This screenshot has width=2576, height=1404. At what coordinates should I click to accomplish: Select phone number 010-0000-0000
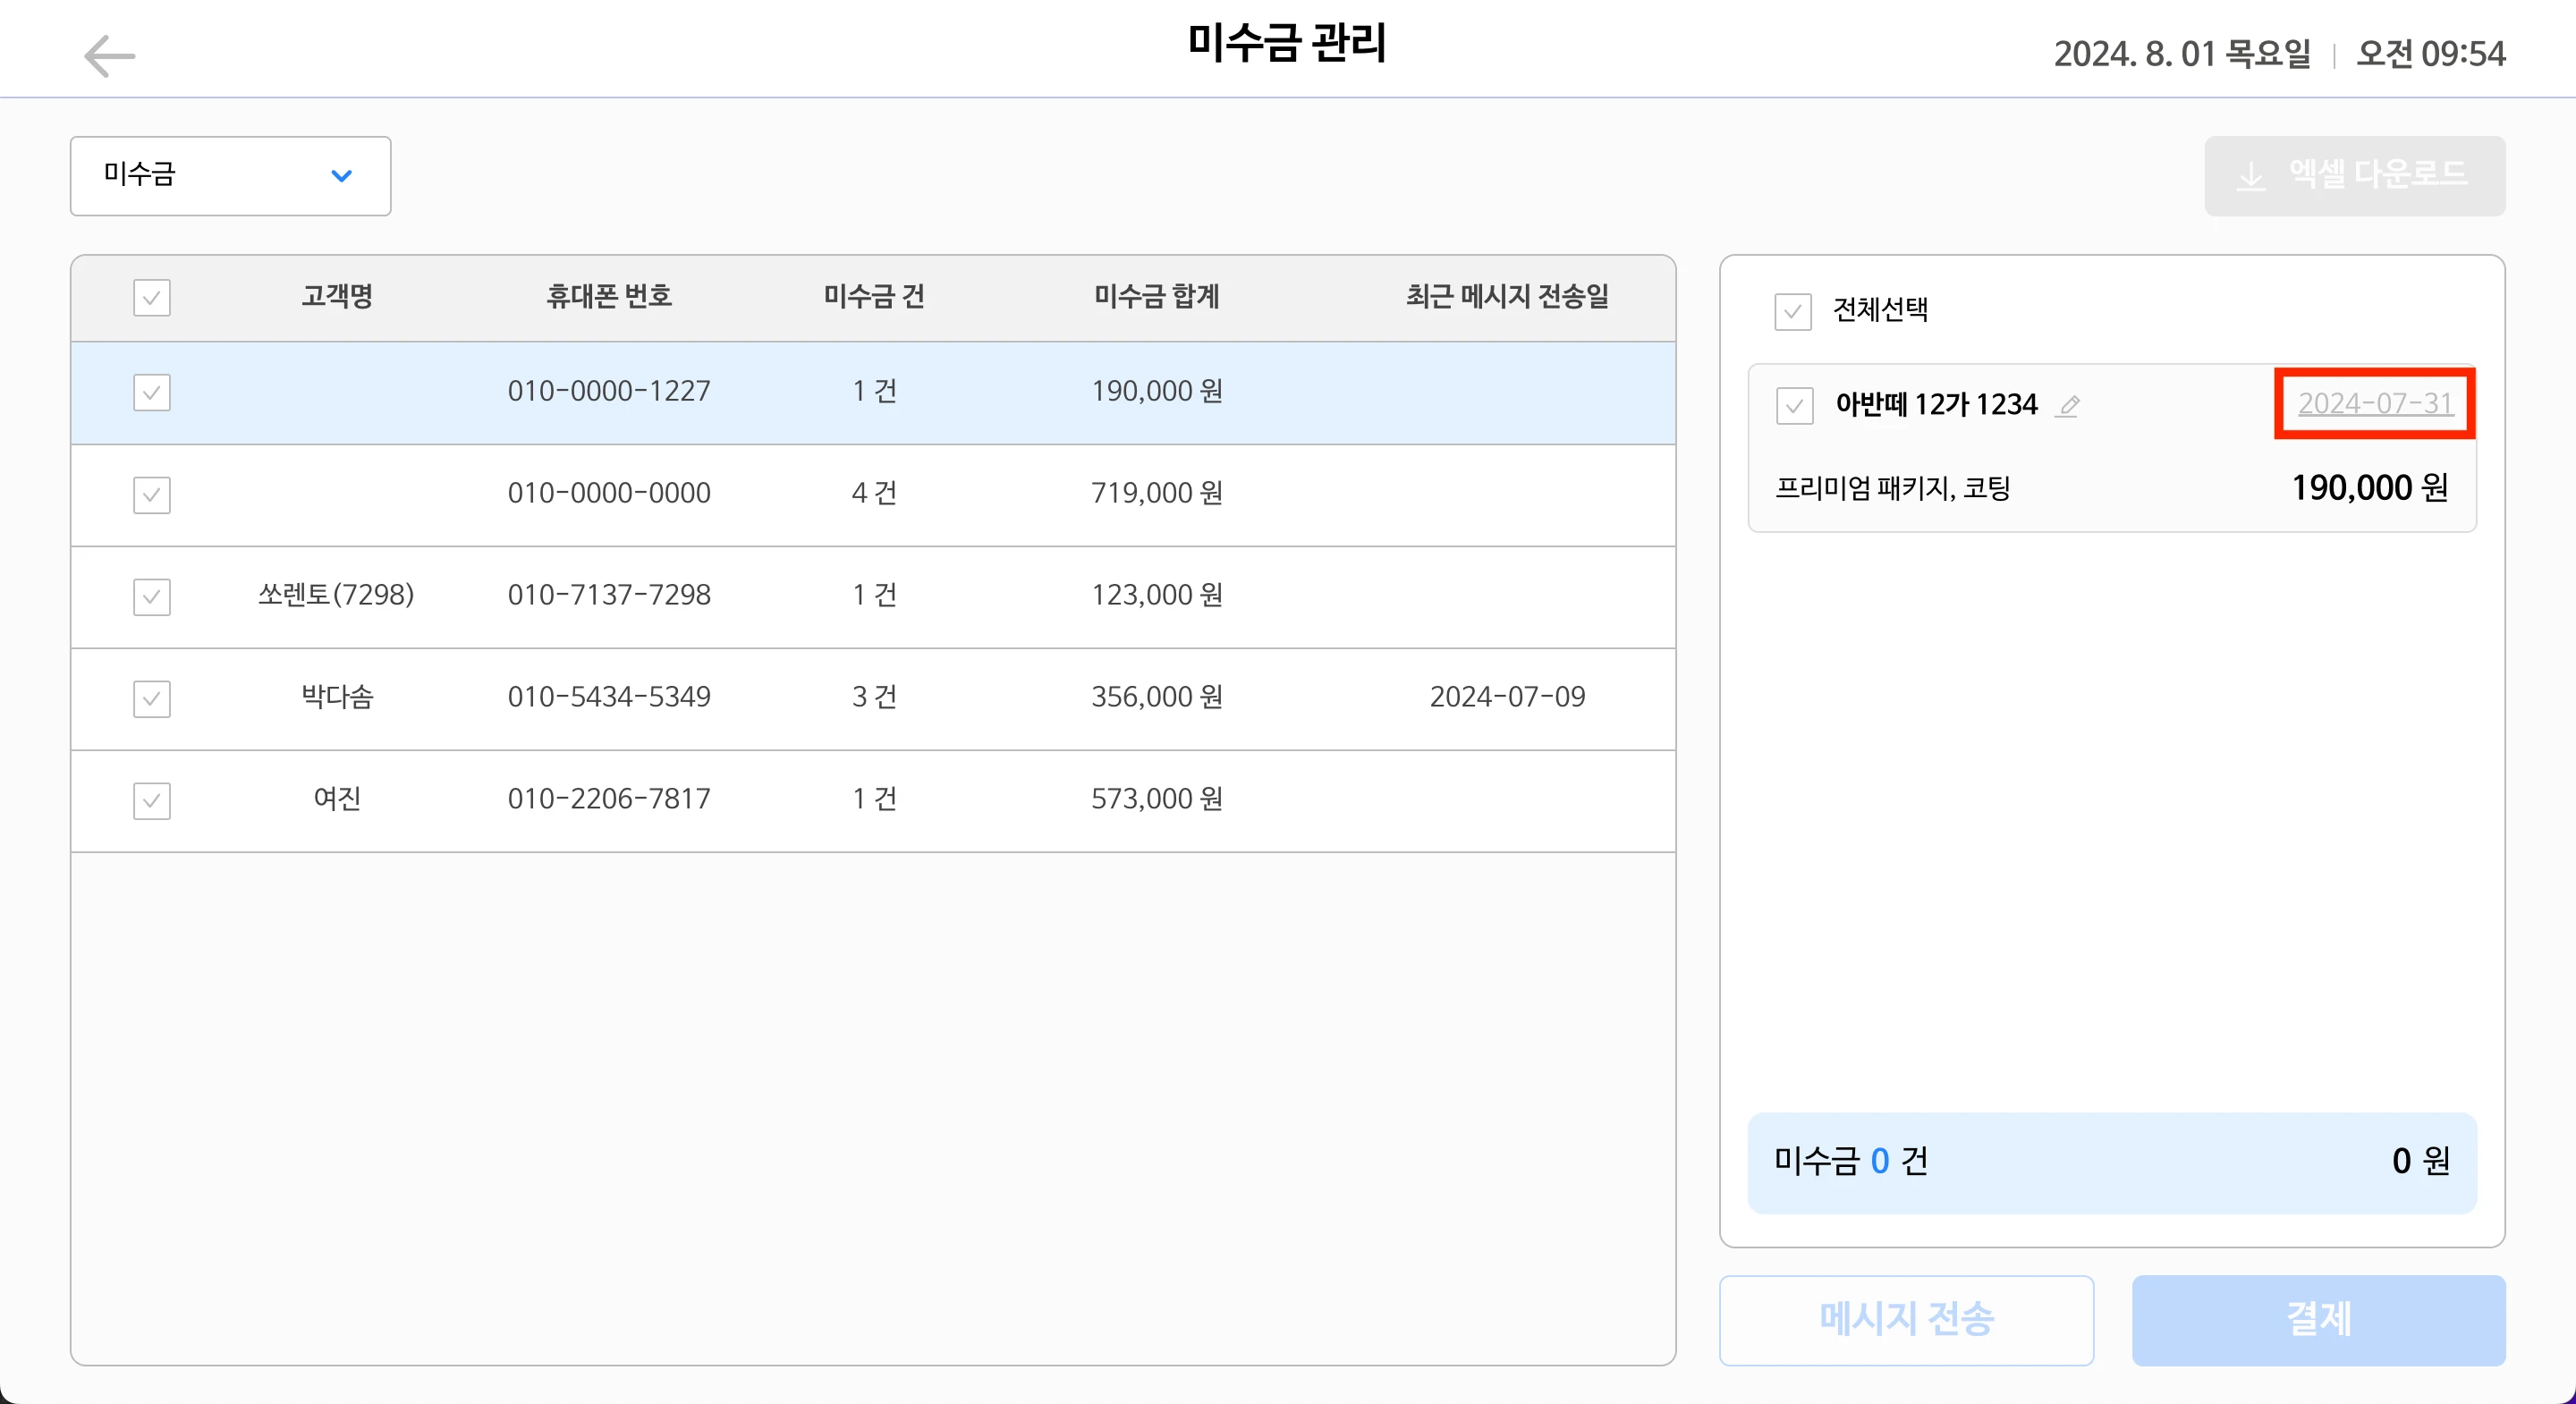(609, 493)
